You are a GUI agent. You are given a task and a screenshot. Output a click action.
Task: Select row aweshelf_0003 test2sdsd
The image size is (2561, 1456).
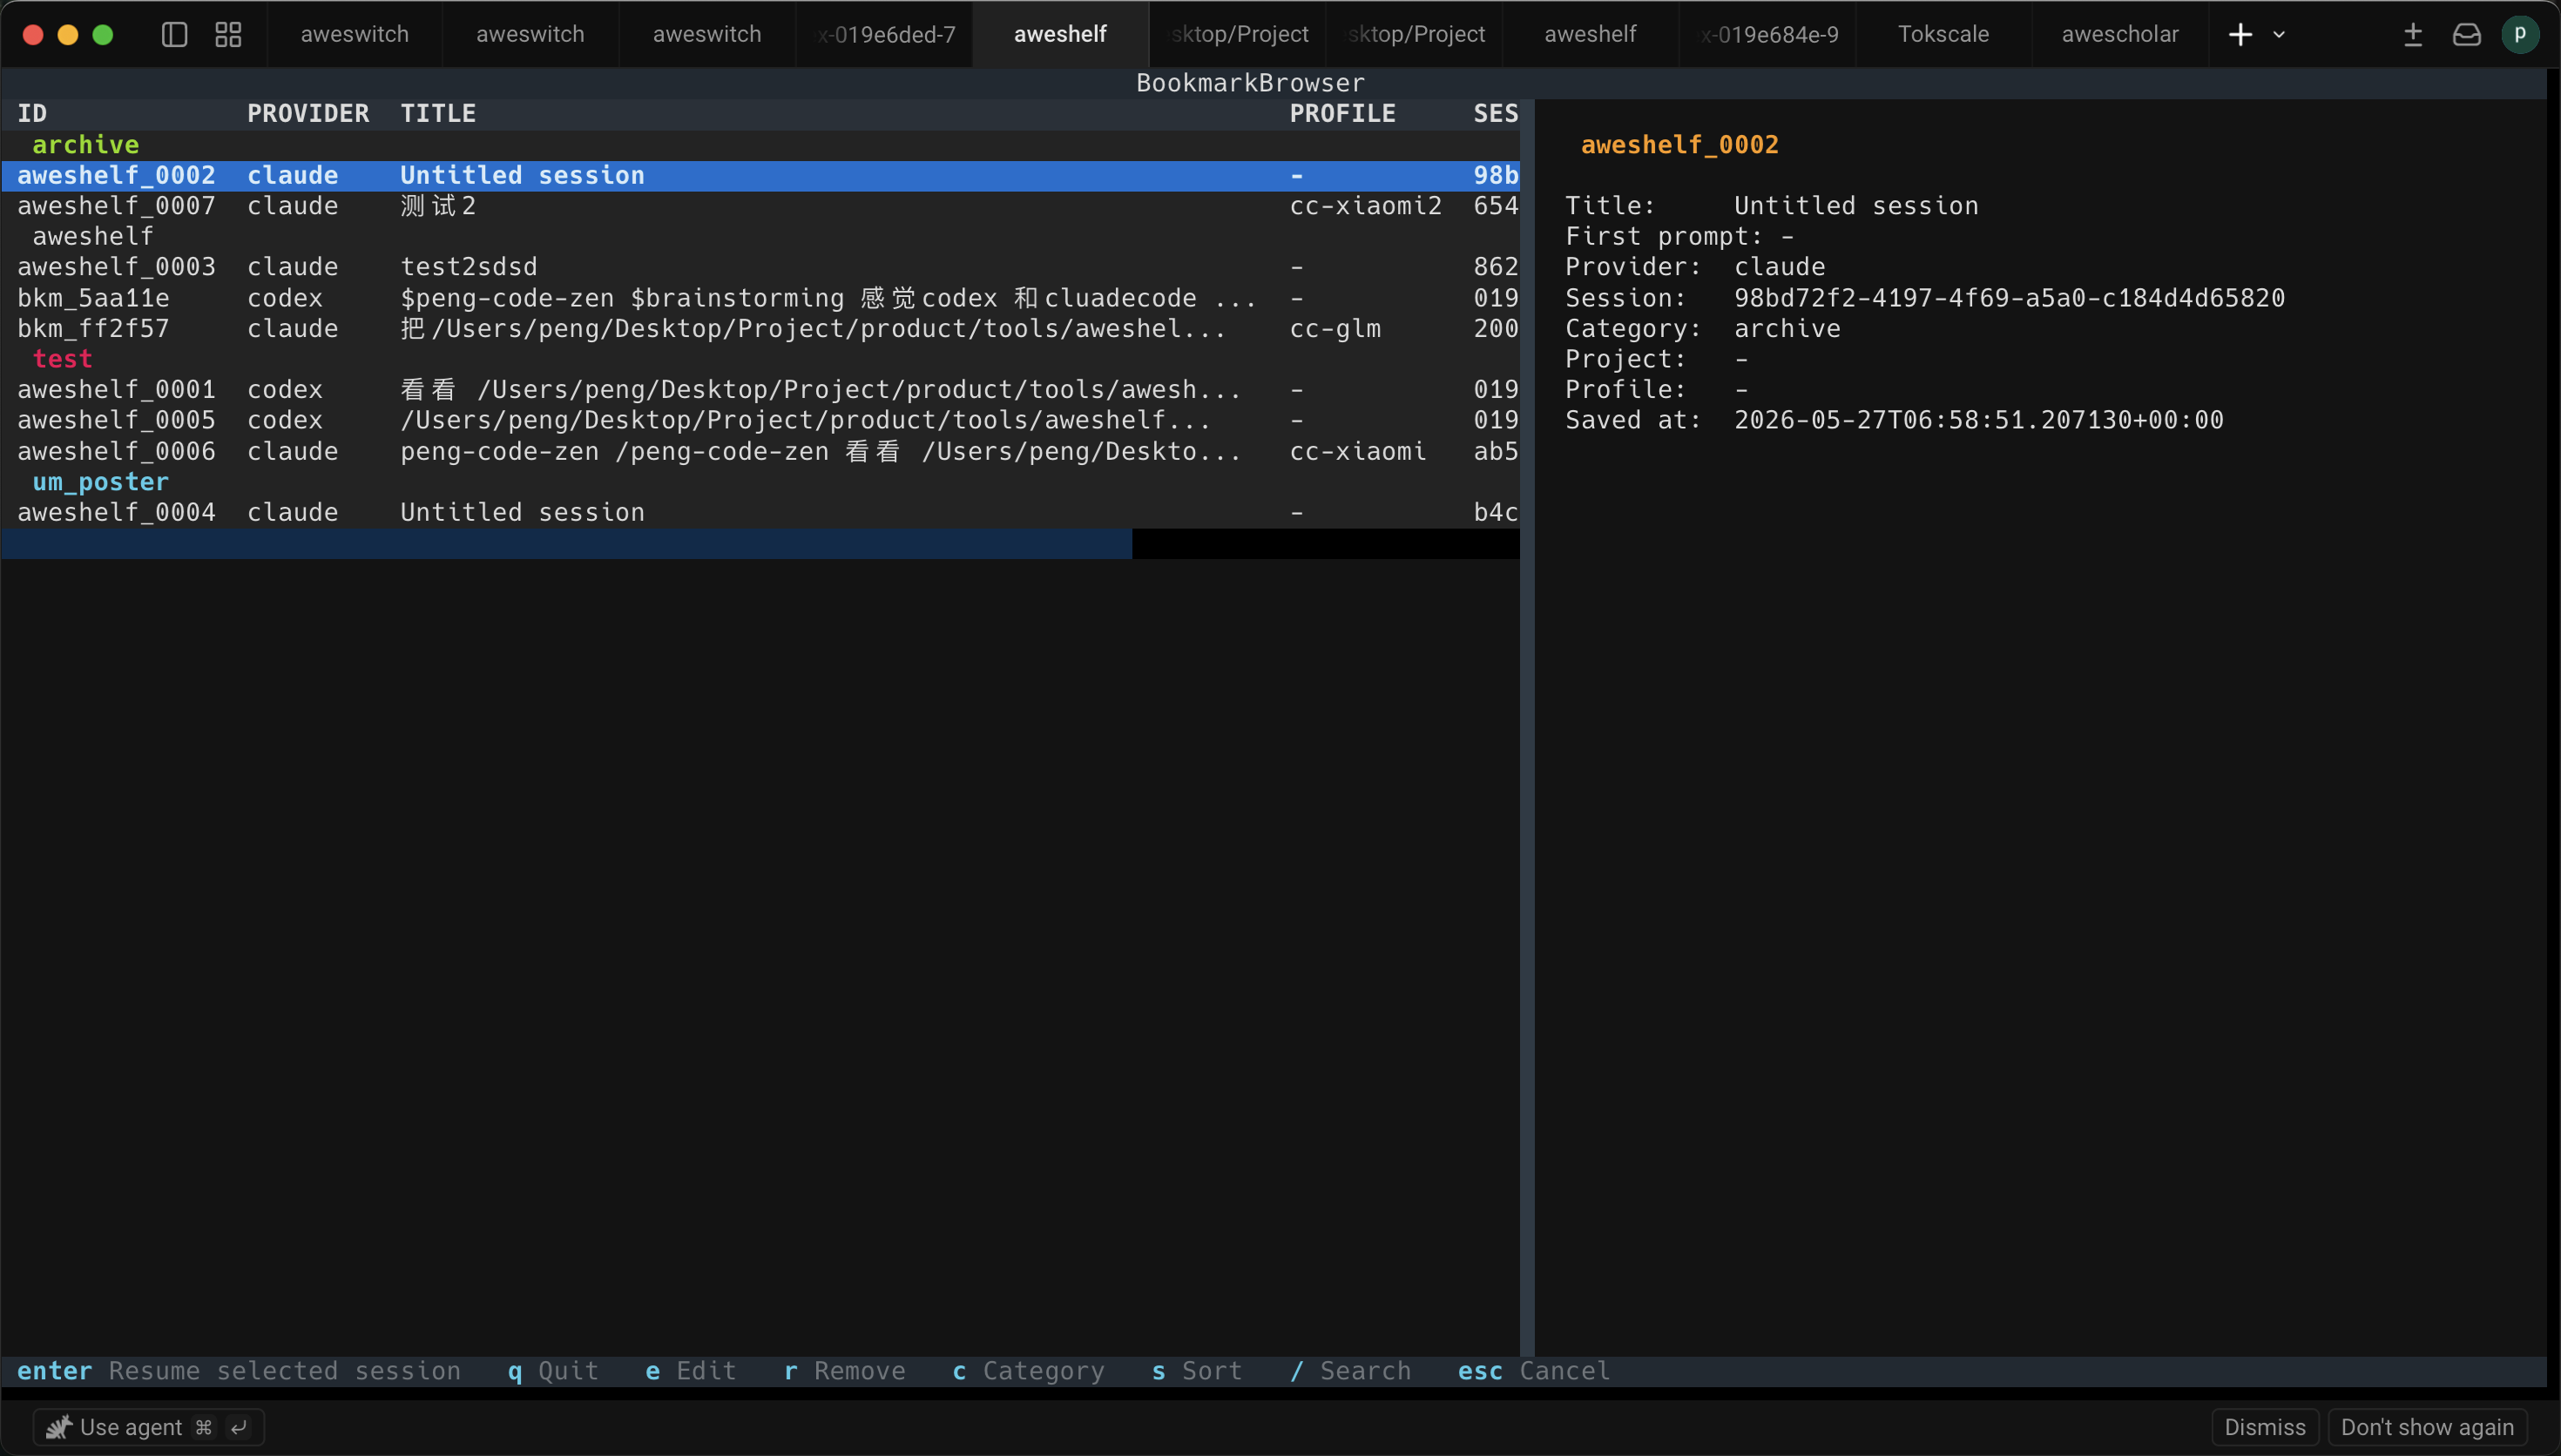coord(760,267)
